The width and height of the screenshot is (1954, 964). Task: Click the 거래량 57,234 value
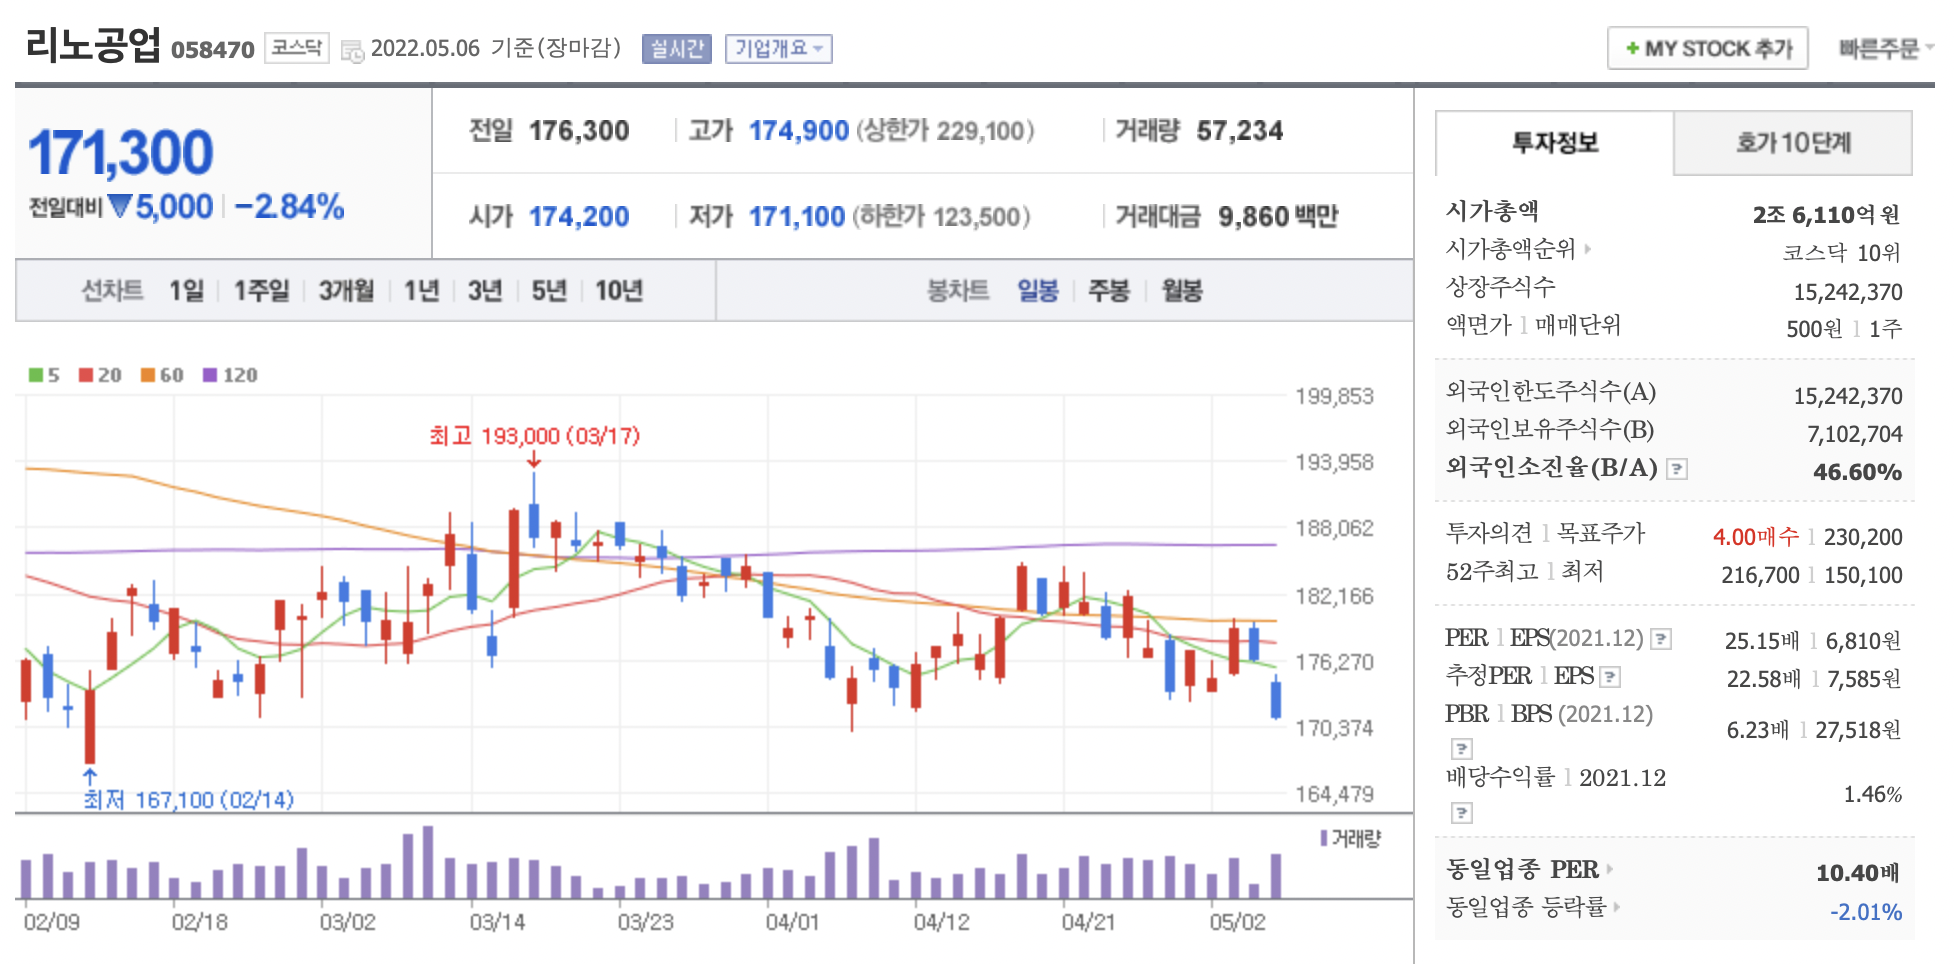pyautogui.click(x=1240, y=131)
